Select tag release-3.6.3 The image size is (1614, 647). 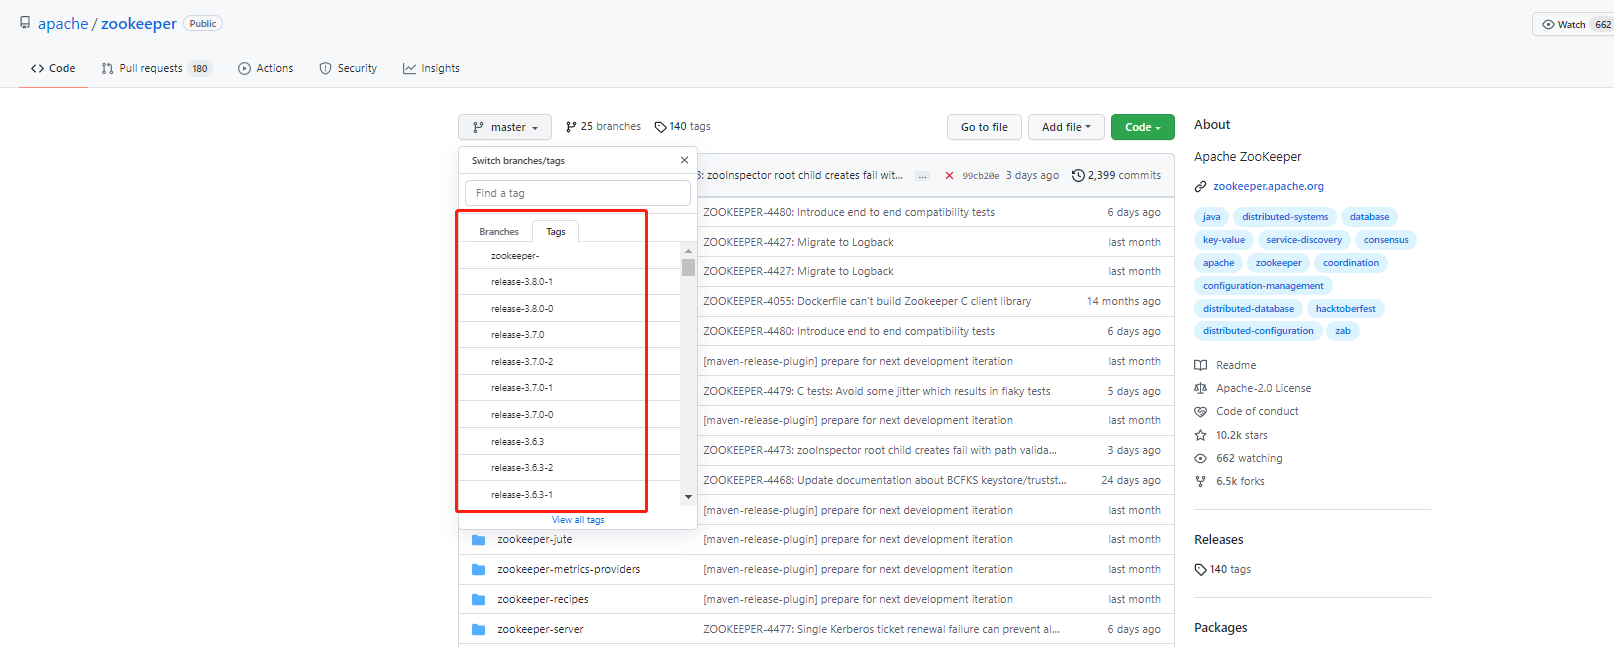pos(570,441)
